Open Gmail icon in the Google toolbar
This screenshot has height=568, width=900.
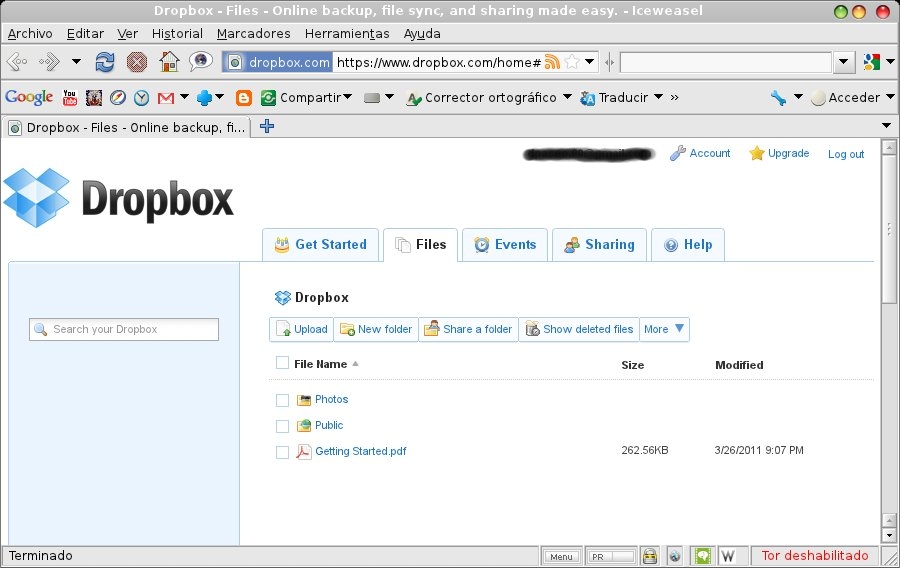166,98
